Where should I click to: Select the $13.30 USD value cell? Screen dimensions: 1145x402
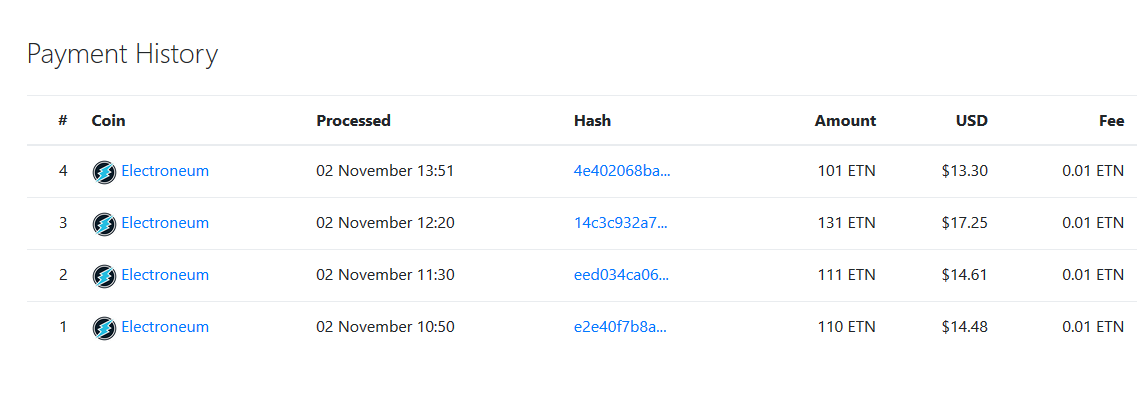pos(965,171)
